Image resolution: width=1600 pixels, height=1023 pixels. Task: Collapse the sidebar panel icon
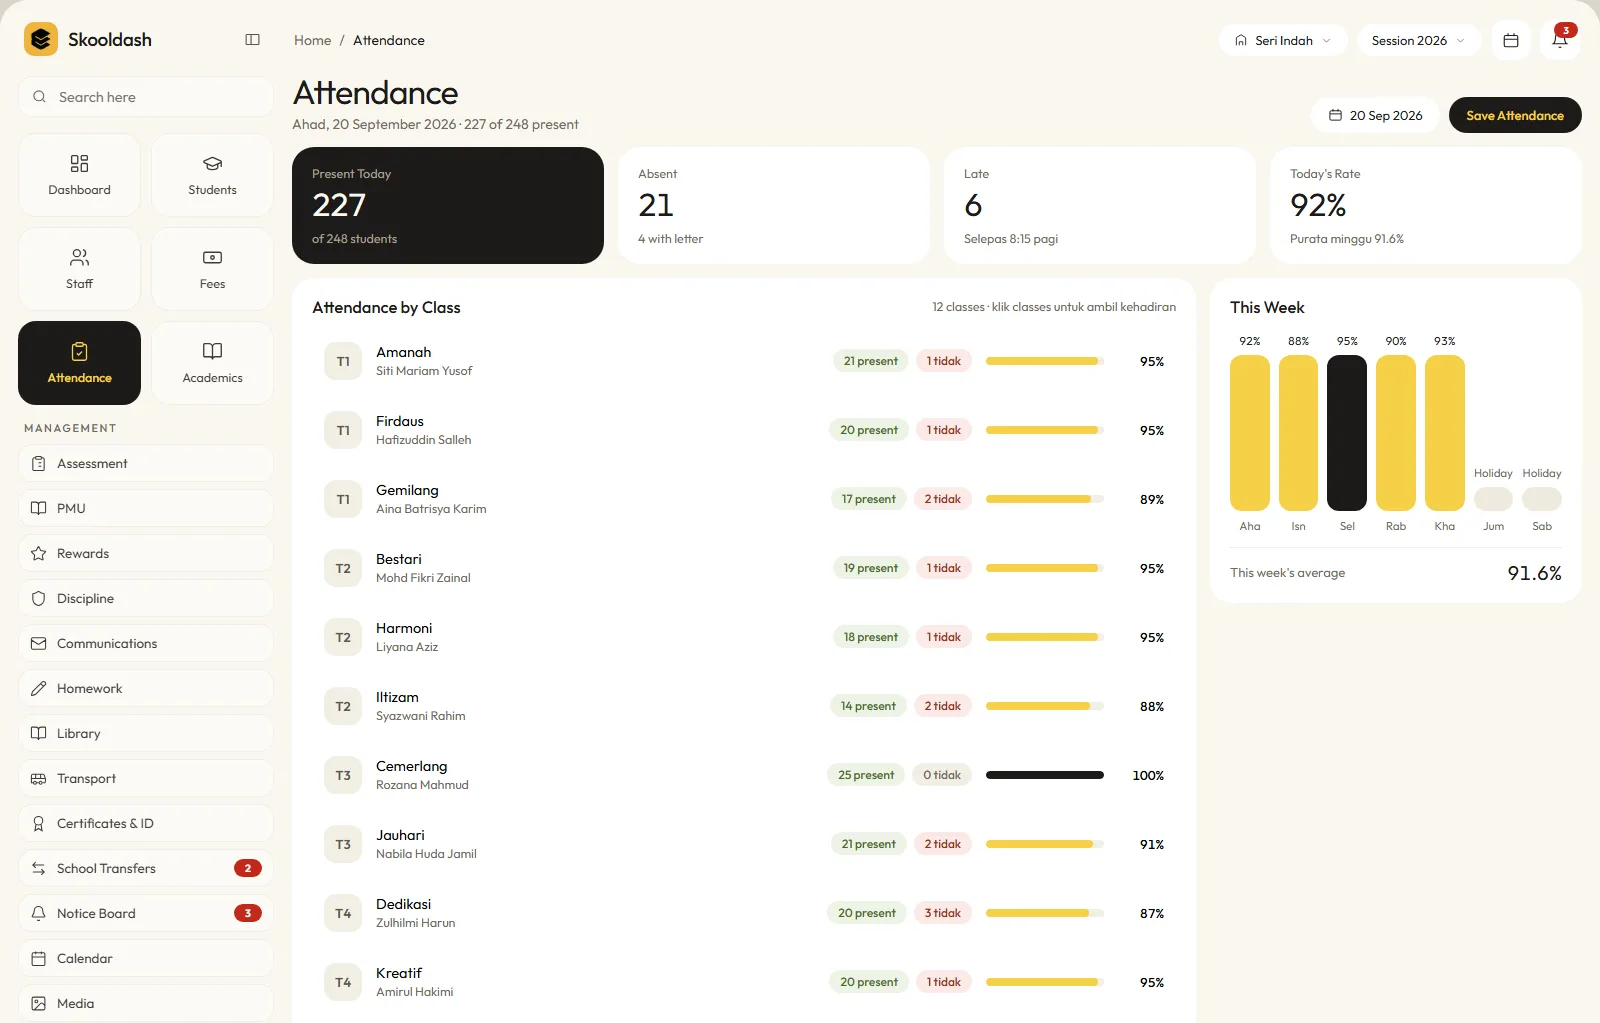coord(252,40)
